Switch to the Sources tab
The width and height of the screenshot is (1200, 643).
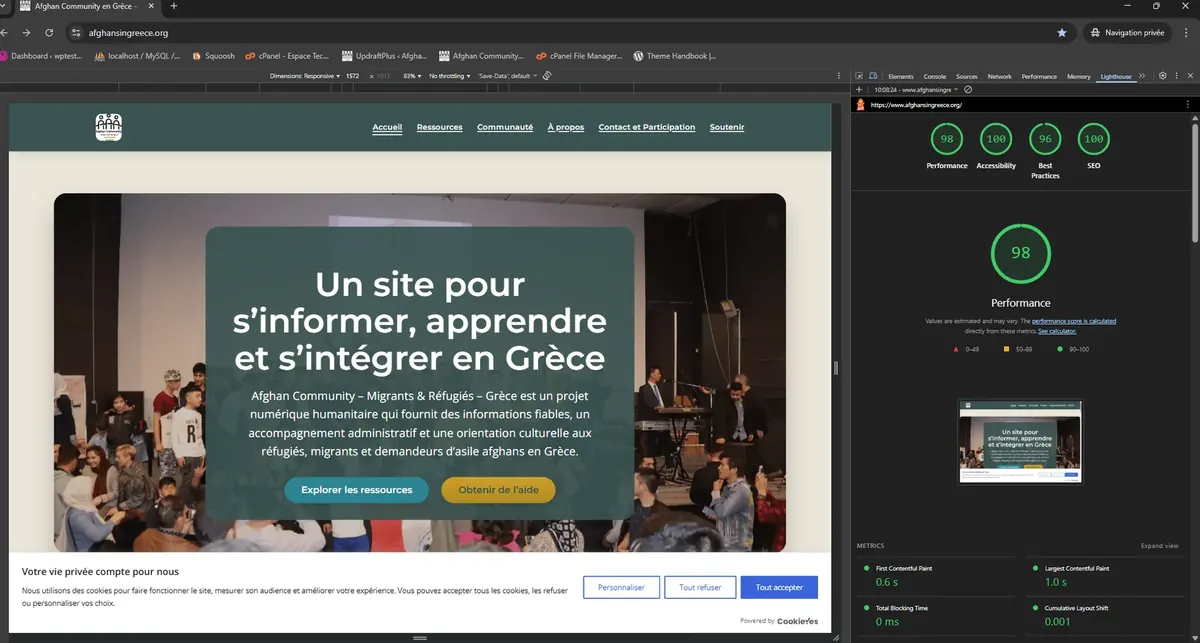pyautogui.click(x=967, y=76)
